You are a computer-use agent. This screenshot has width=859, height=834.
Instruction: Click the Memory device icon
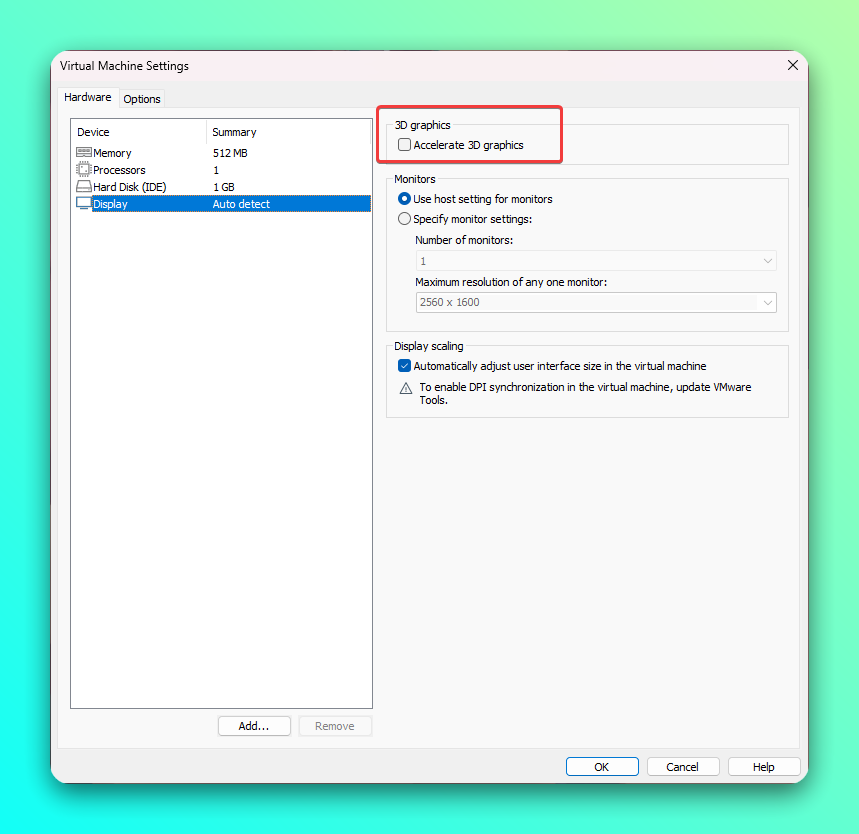tap(84, 152)
